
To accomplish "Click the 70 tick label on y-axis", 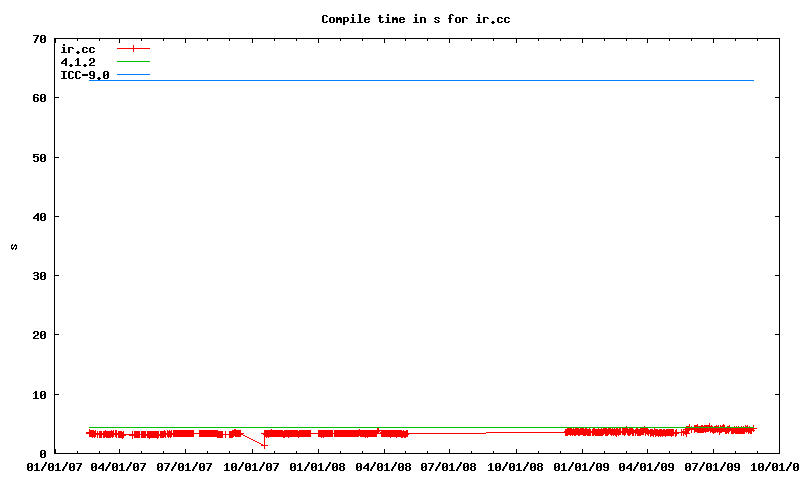I will coord(40,39).
